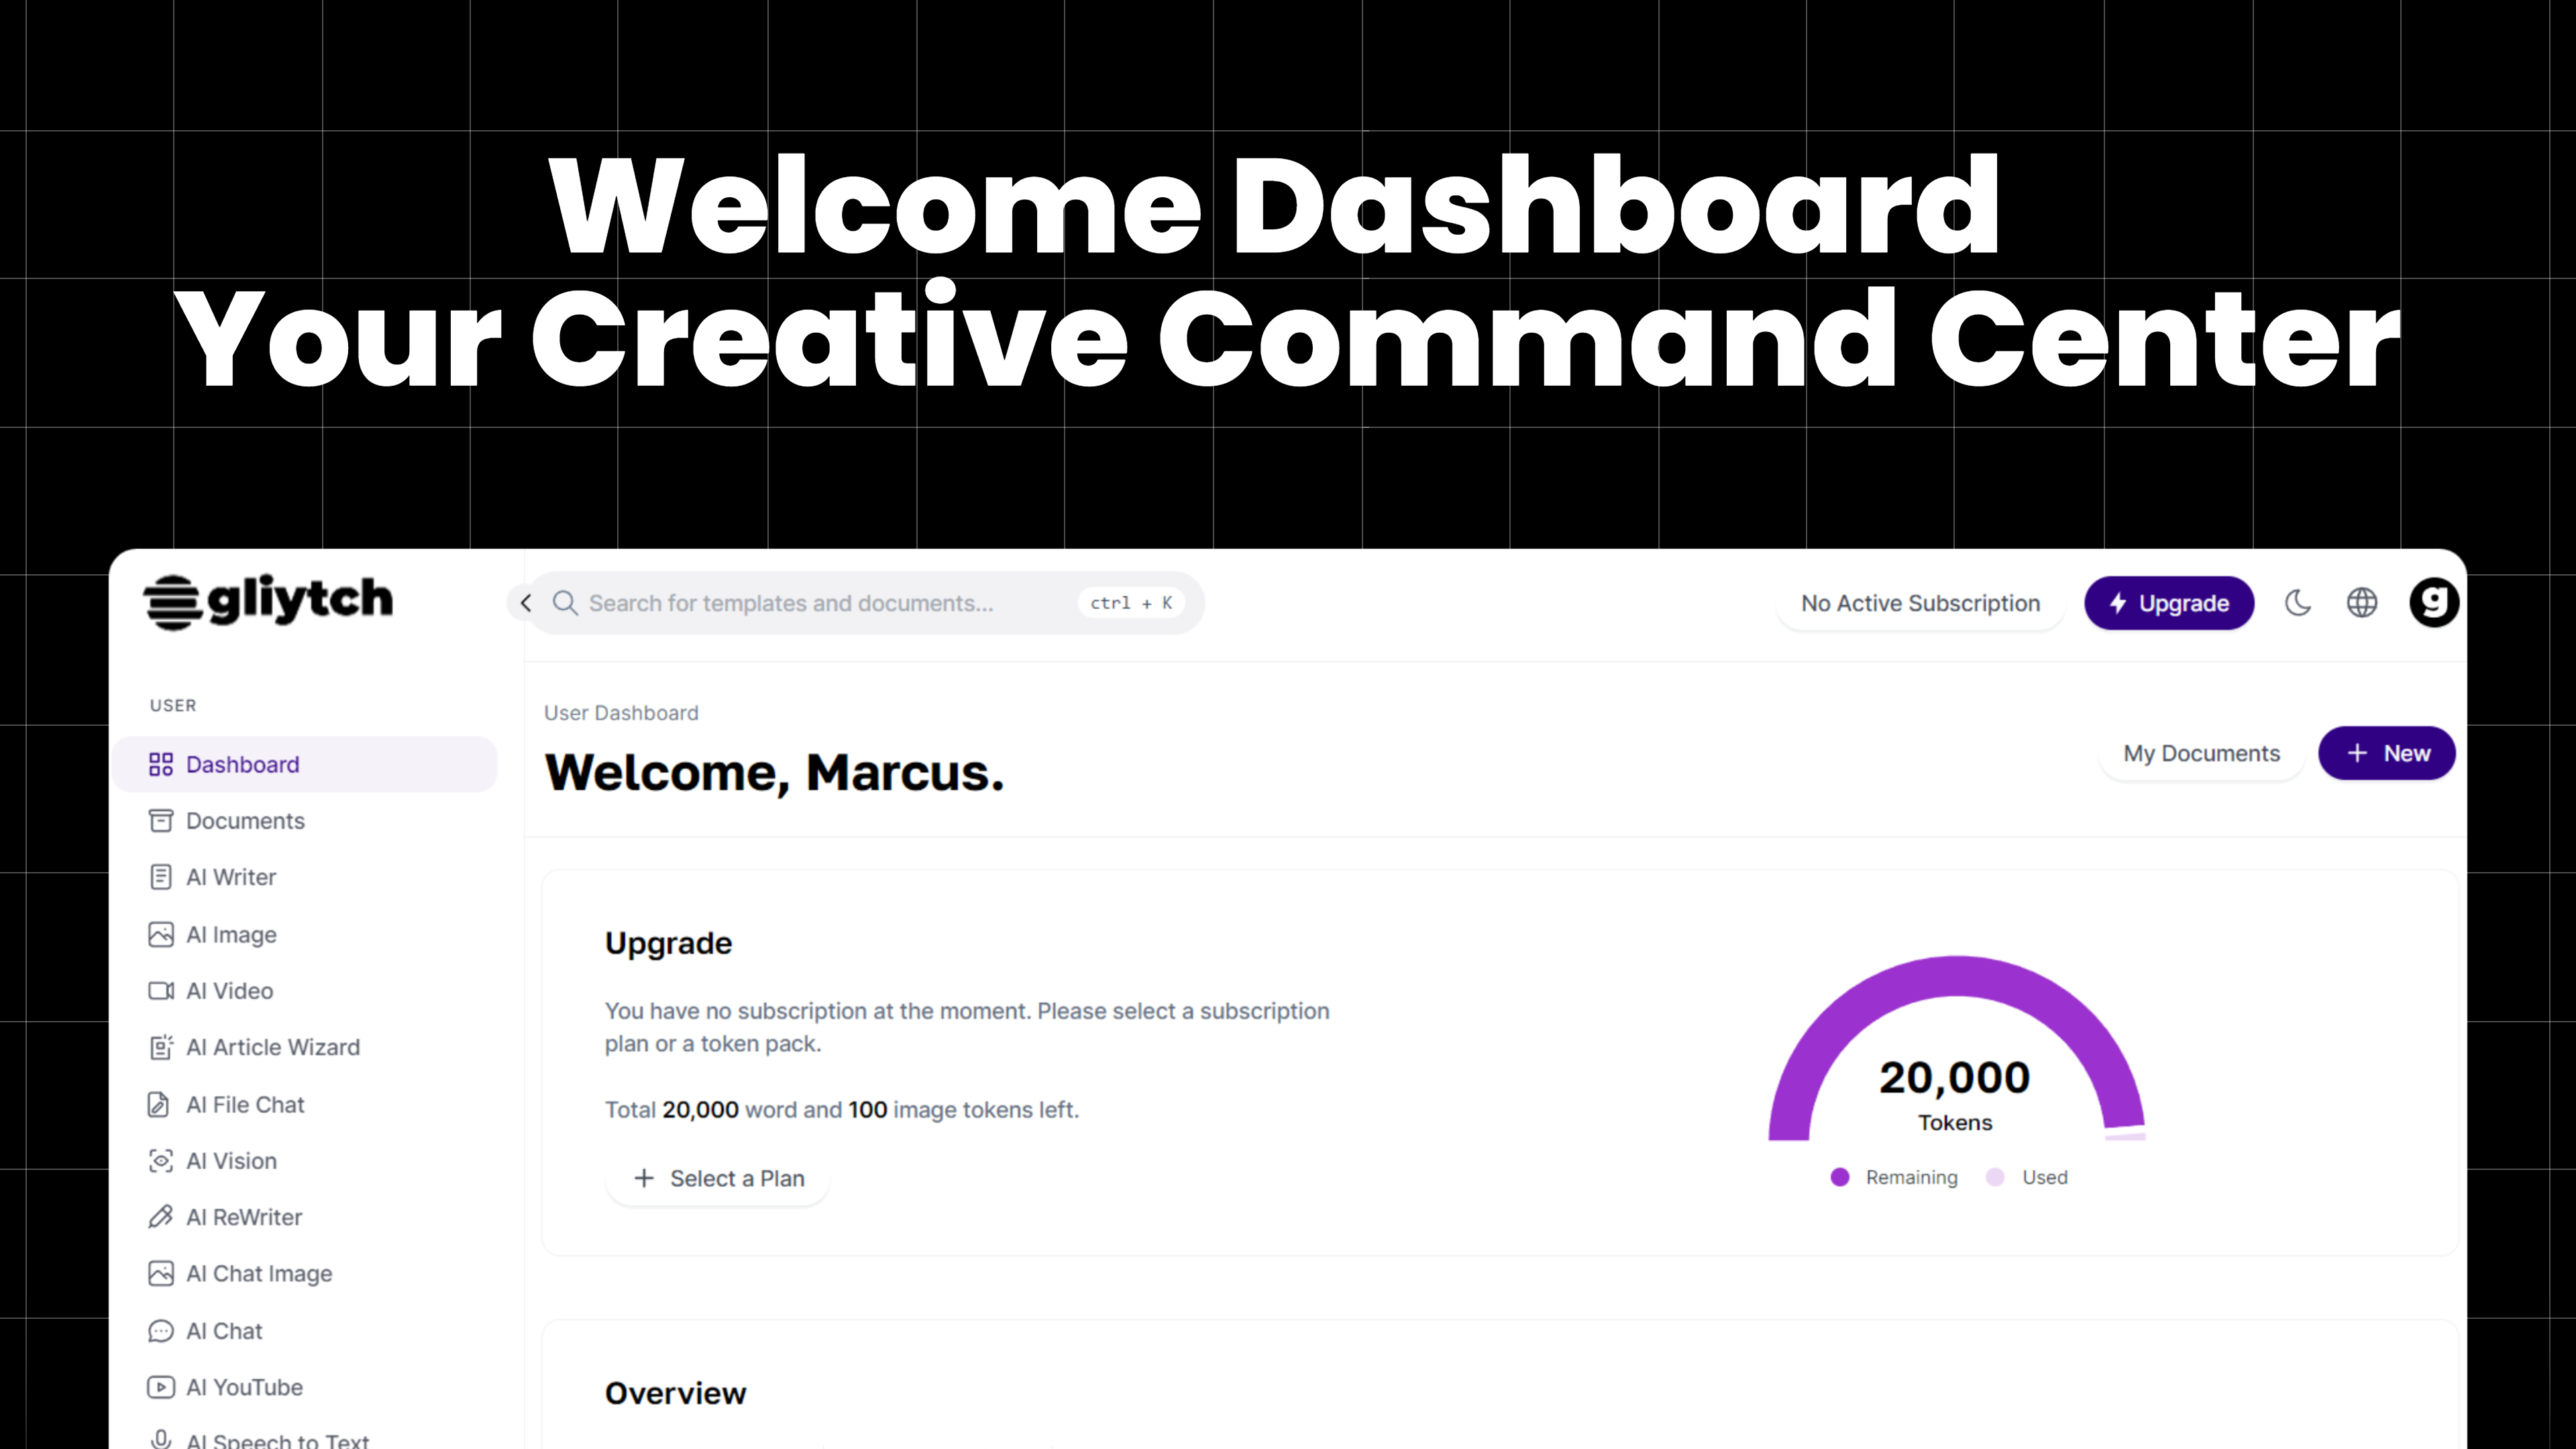
Task: Select AI Vision in the sidebar
Action: point(231,1161)
